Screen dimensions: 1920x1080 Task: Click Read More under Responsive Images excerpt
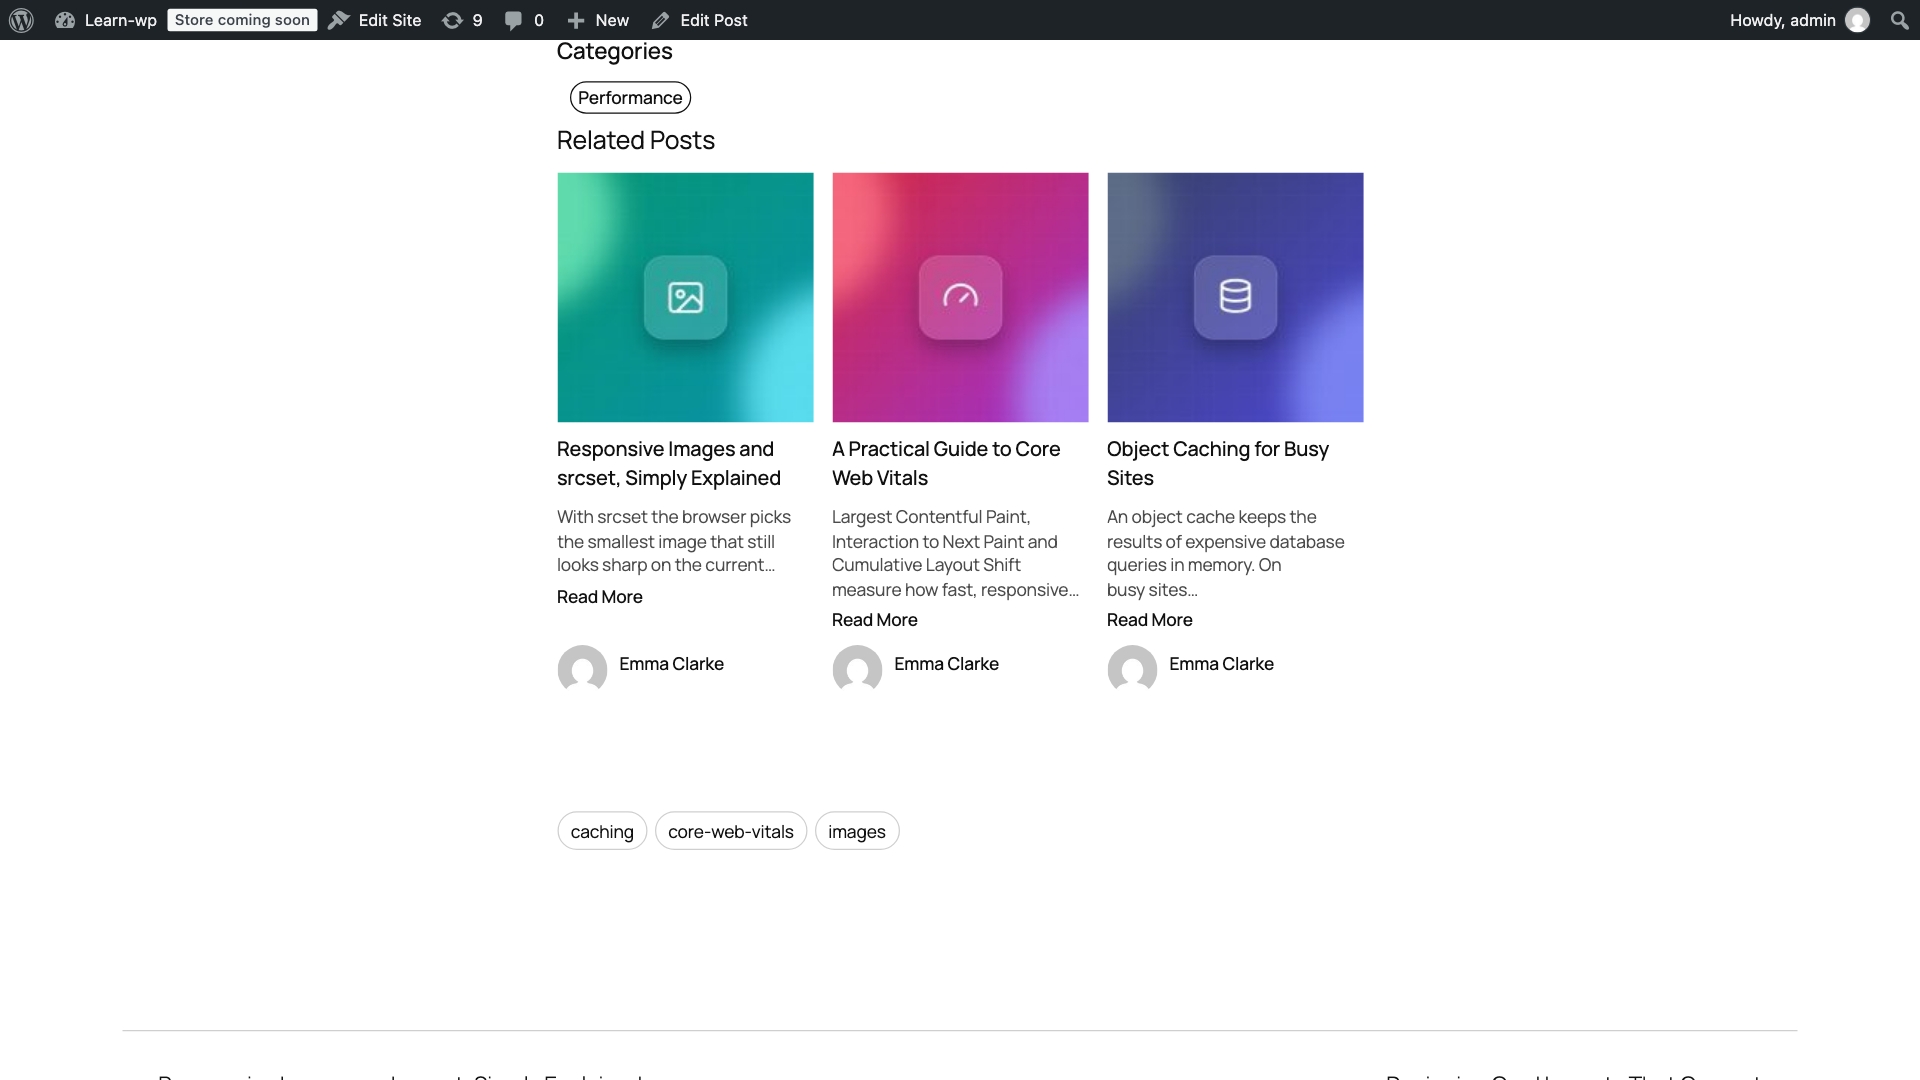599,596
